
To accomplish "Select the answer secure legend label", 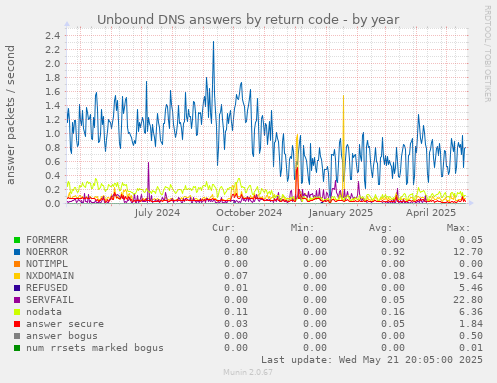I will tap(65, 324).
